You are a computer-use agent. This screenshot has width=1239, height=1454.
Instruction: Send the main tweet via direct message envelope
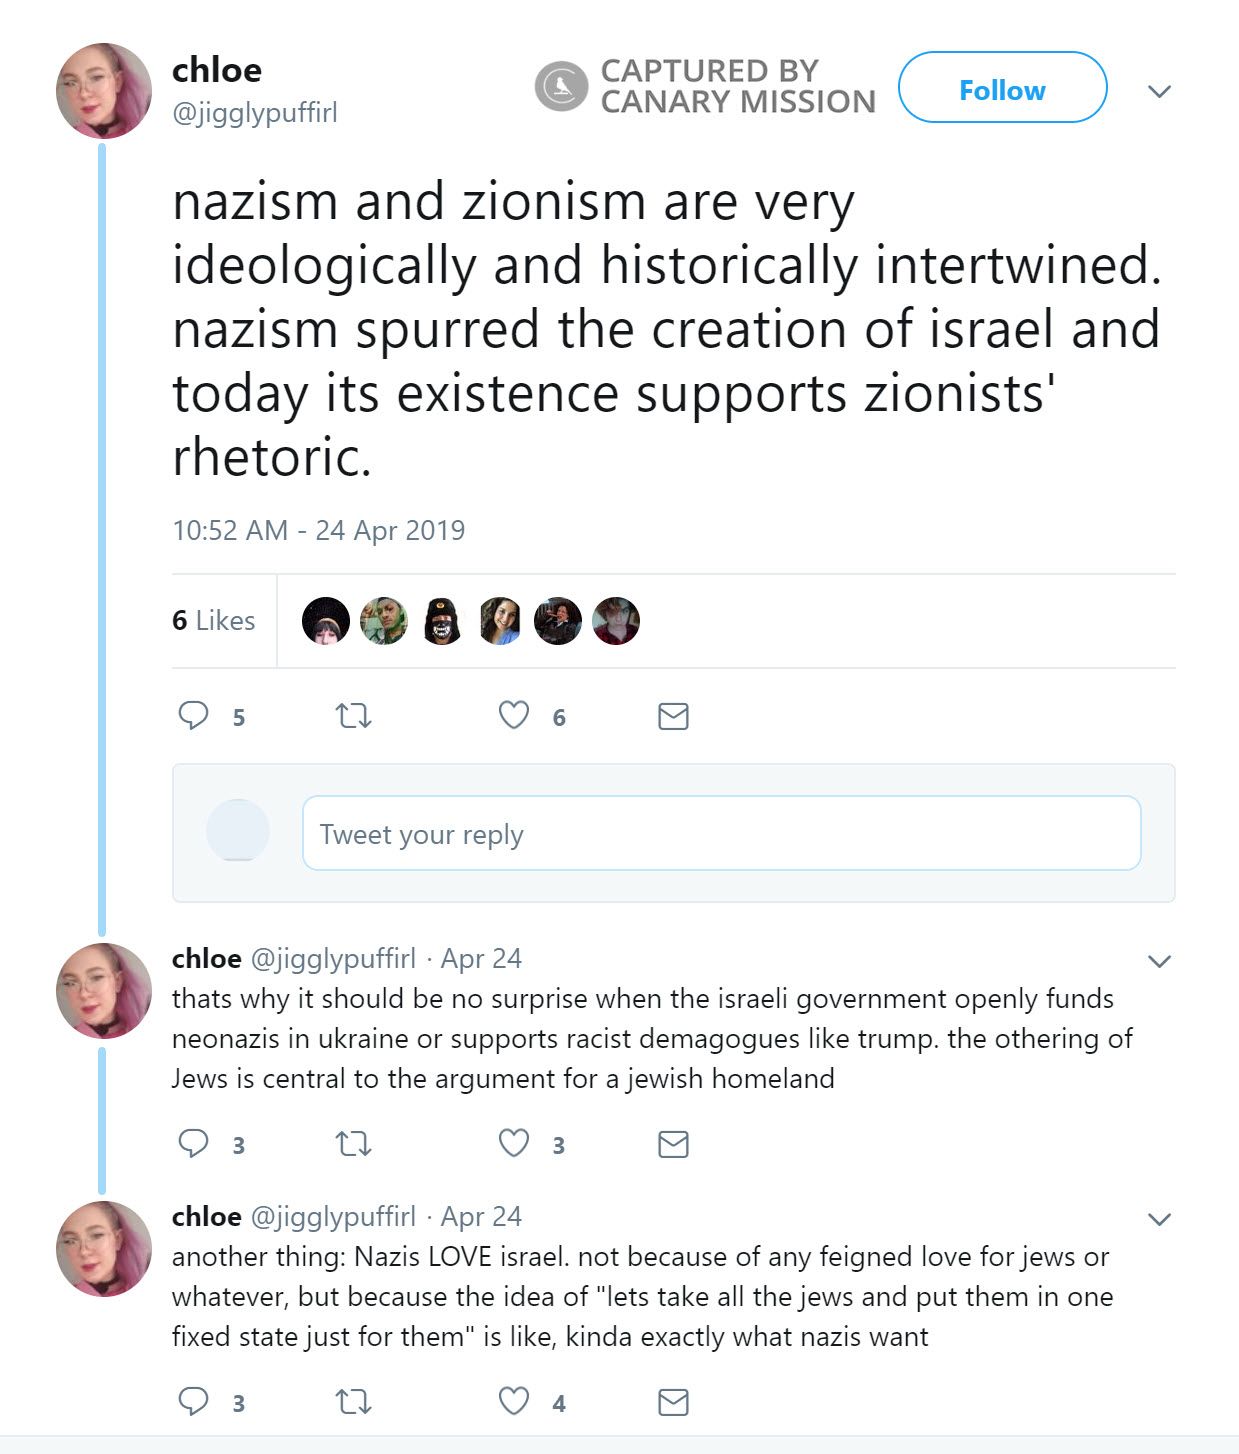tap(673, 716)
